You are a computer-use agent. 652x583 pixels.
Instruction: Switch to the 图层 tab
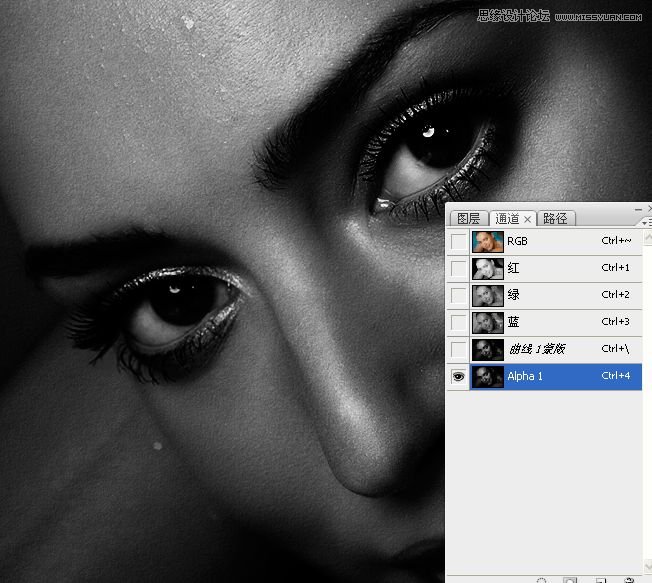(x=468, y=219)
